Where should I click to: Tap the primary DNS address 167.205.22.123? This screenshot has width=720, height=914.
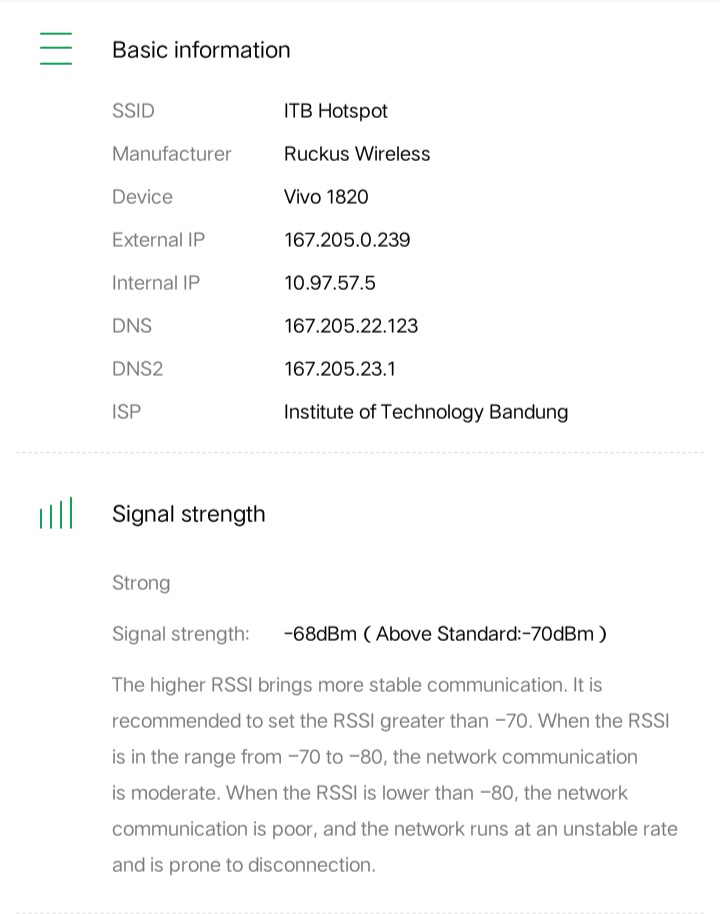351,326
